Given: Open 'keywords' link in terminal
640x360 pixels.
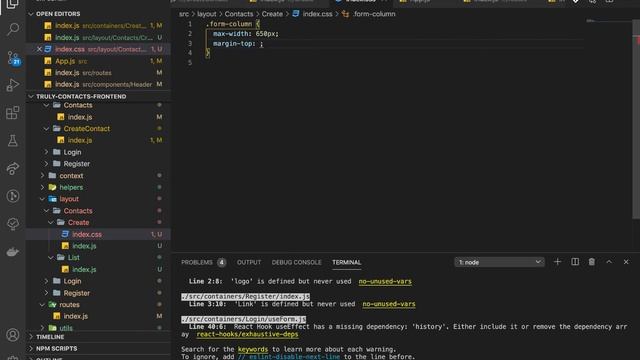Looking at the screenshot, I should pyautogui.click(x=253, y=349).
